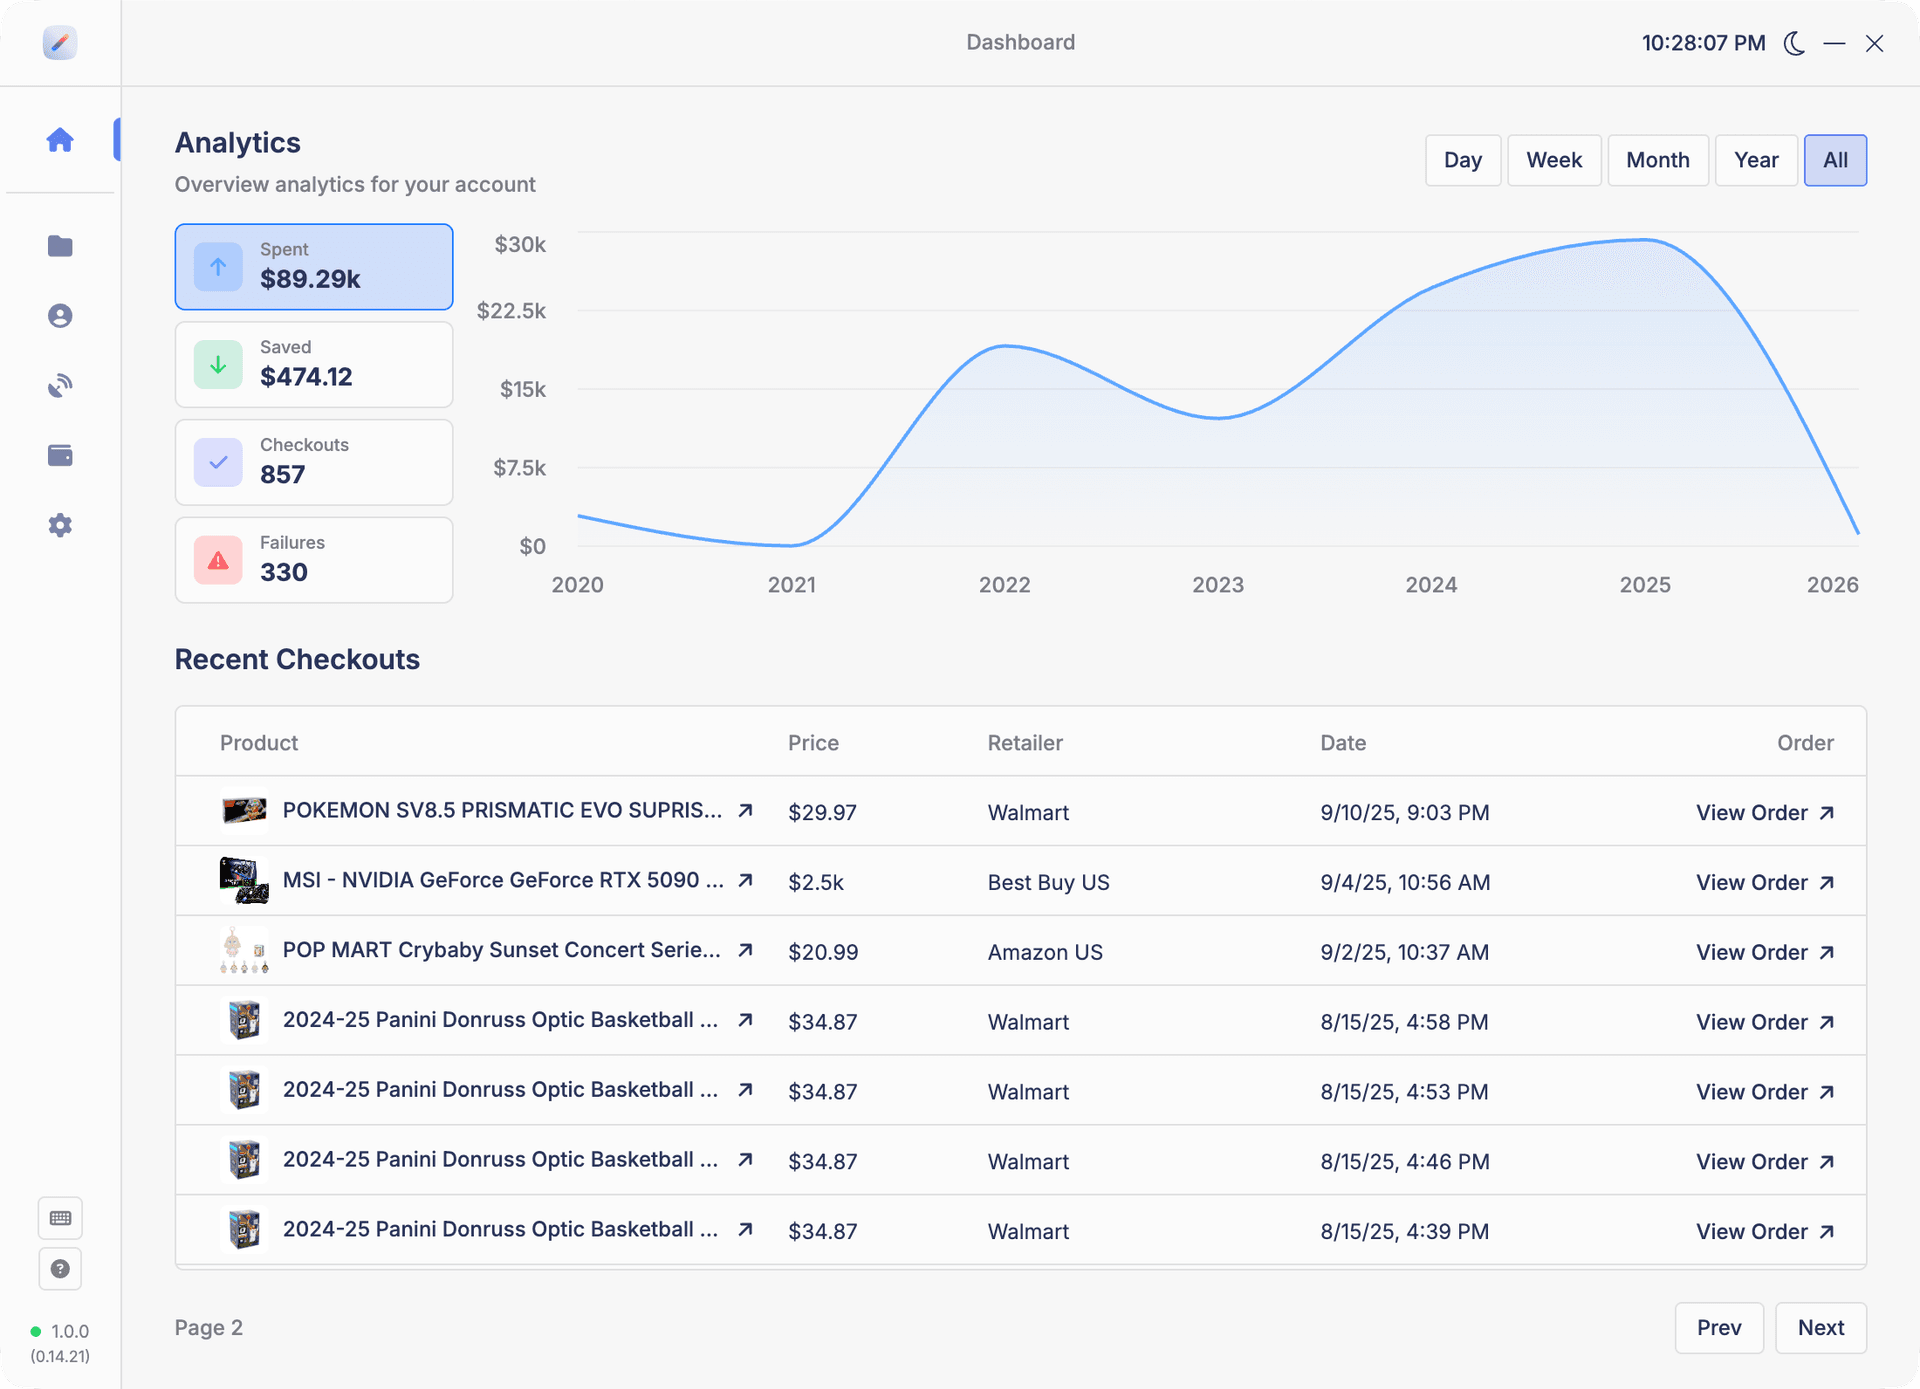
Task: Open Pokemon Prismatic Evo product link arrow
Action: coord(745,811)
